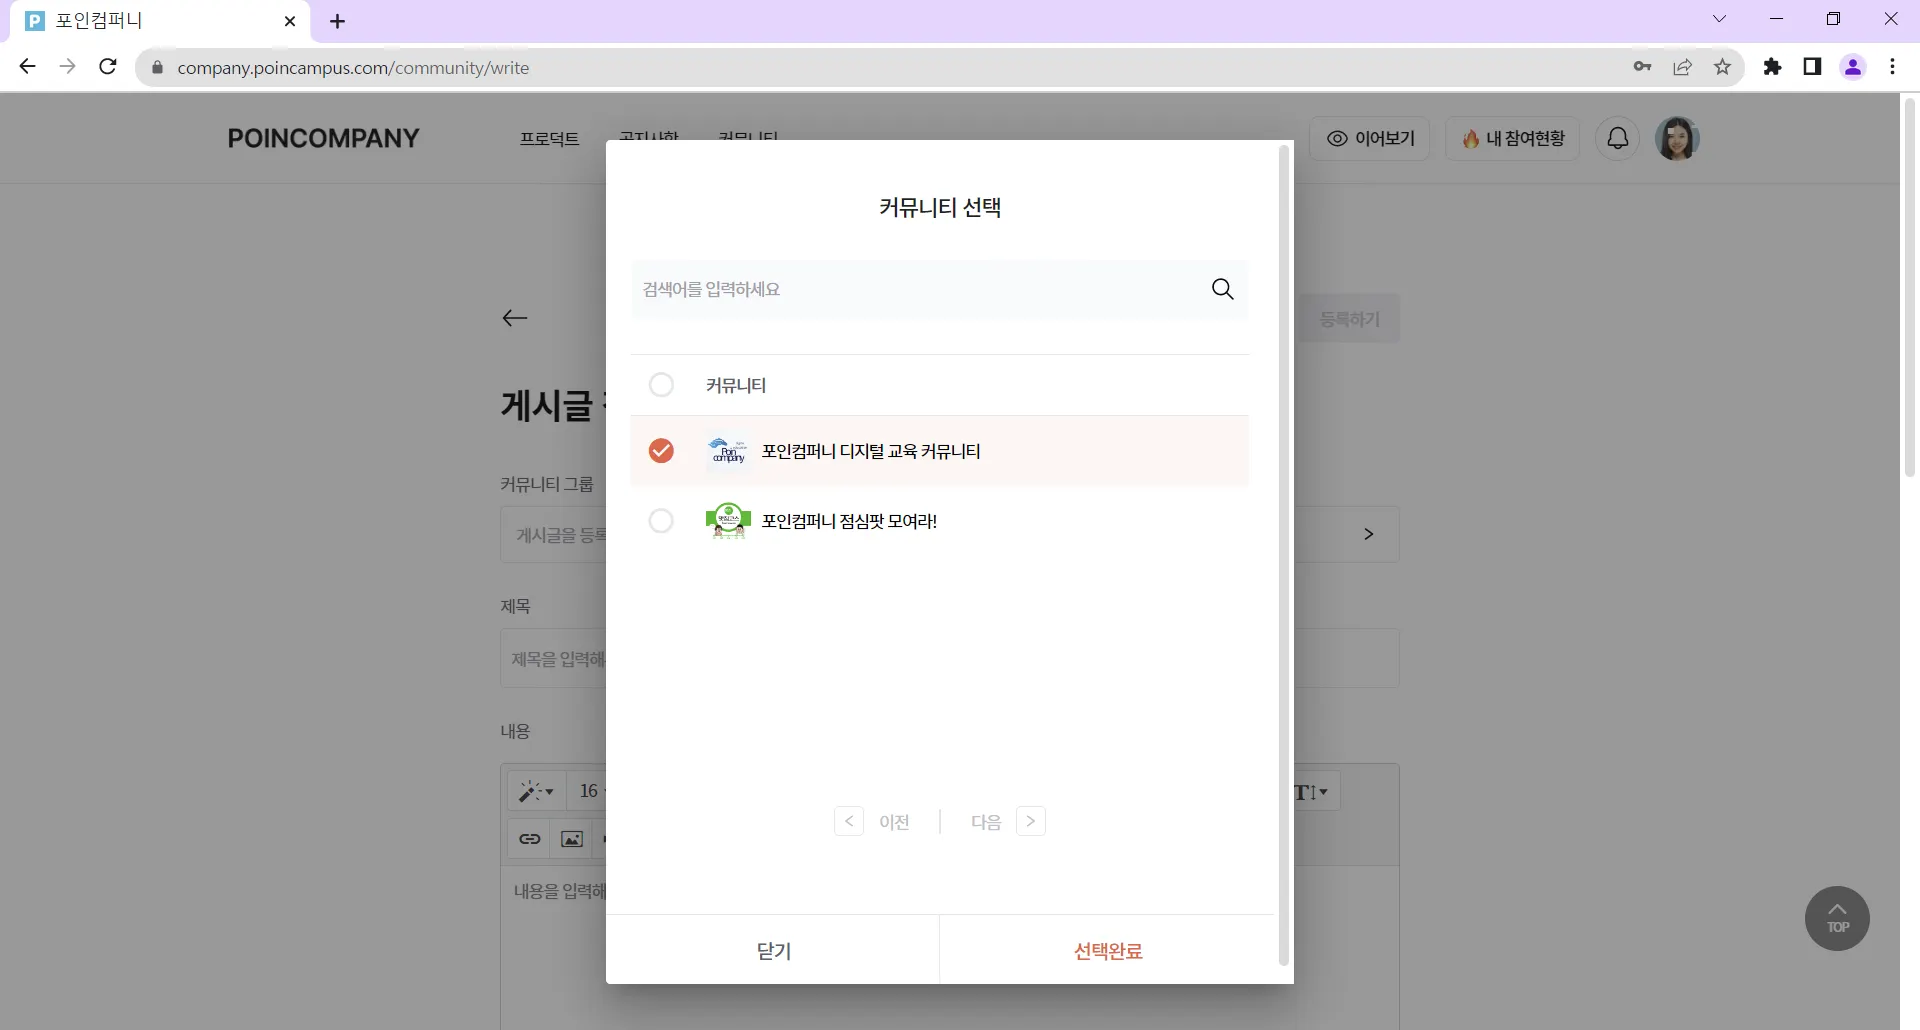Screen dimensions: 1920x1030
Task: Click the 내용 content editor area
Action: (x=950, y=947)
